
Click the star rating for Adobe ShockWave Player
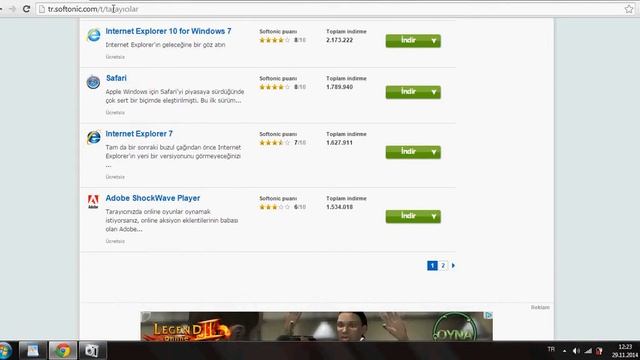[x=274, y=207]
